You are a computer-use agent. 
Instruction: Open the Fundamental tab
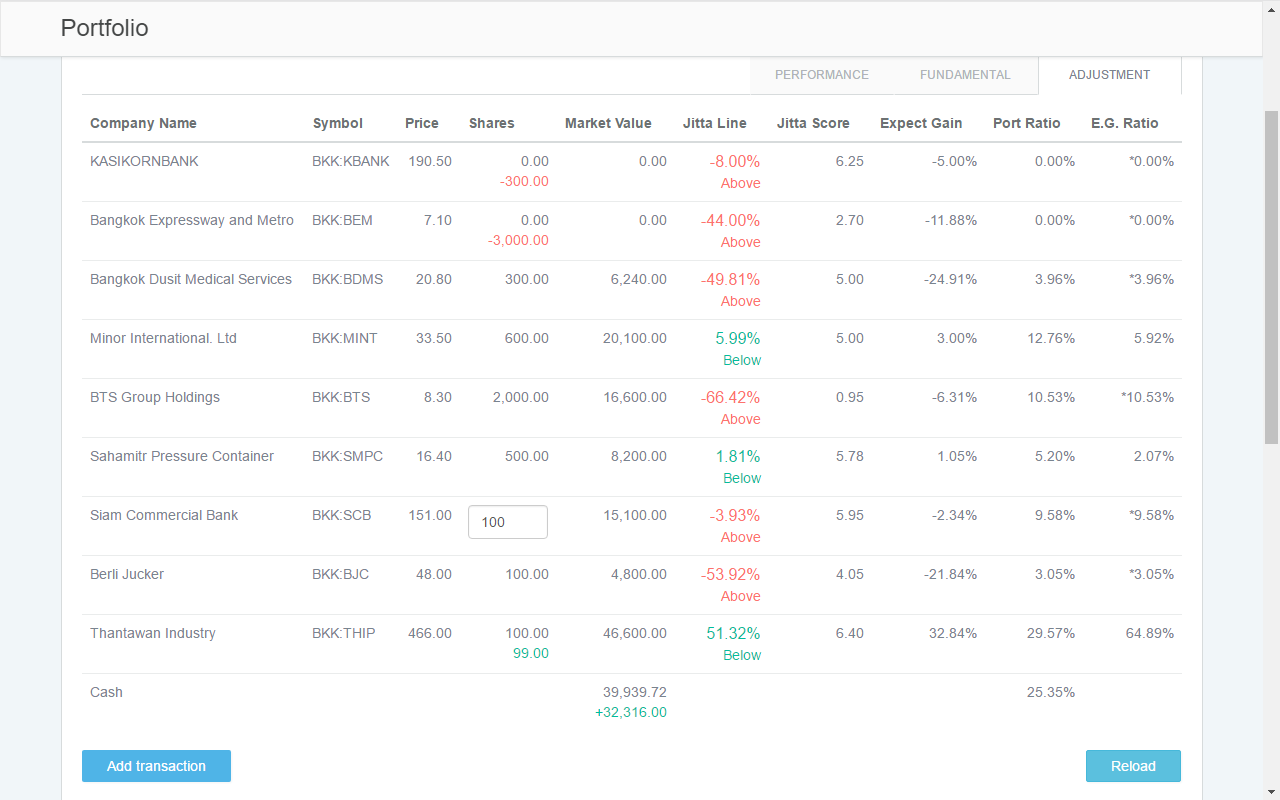965,75
